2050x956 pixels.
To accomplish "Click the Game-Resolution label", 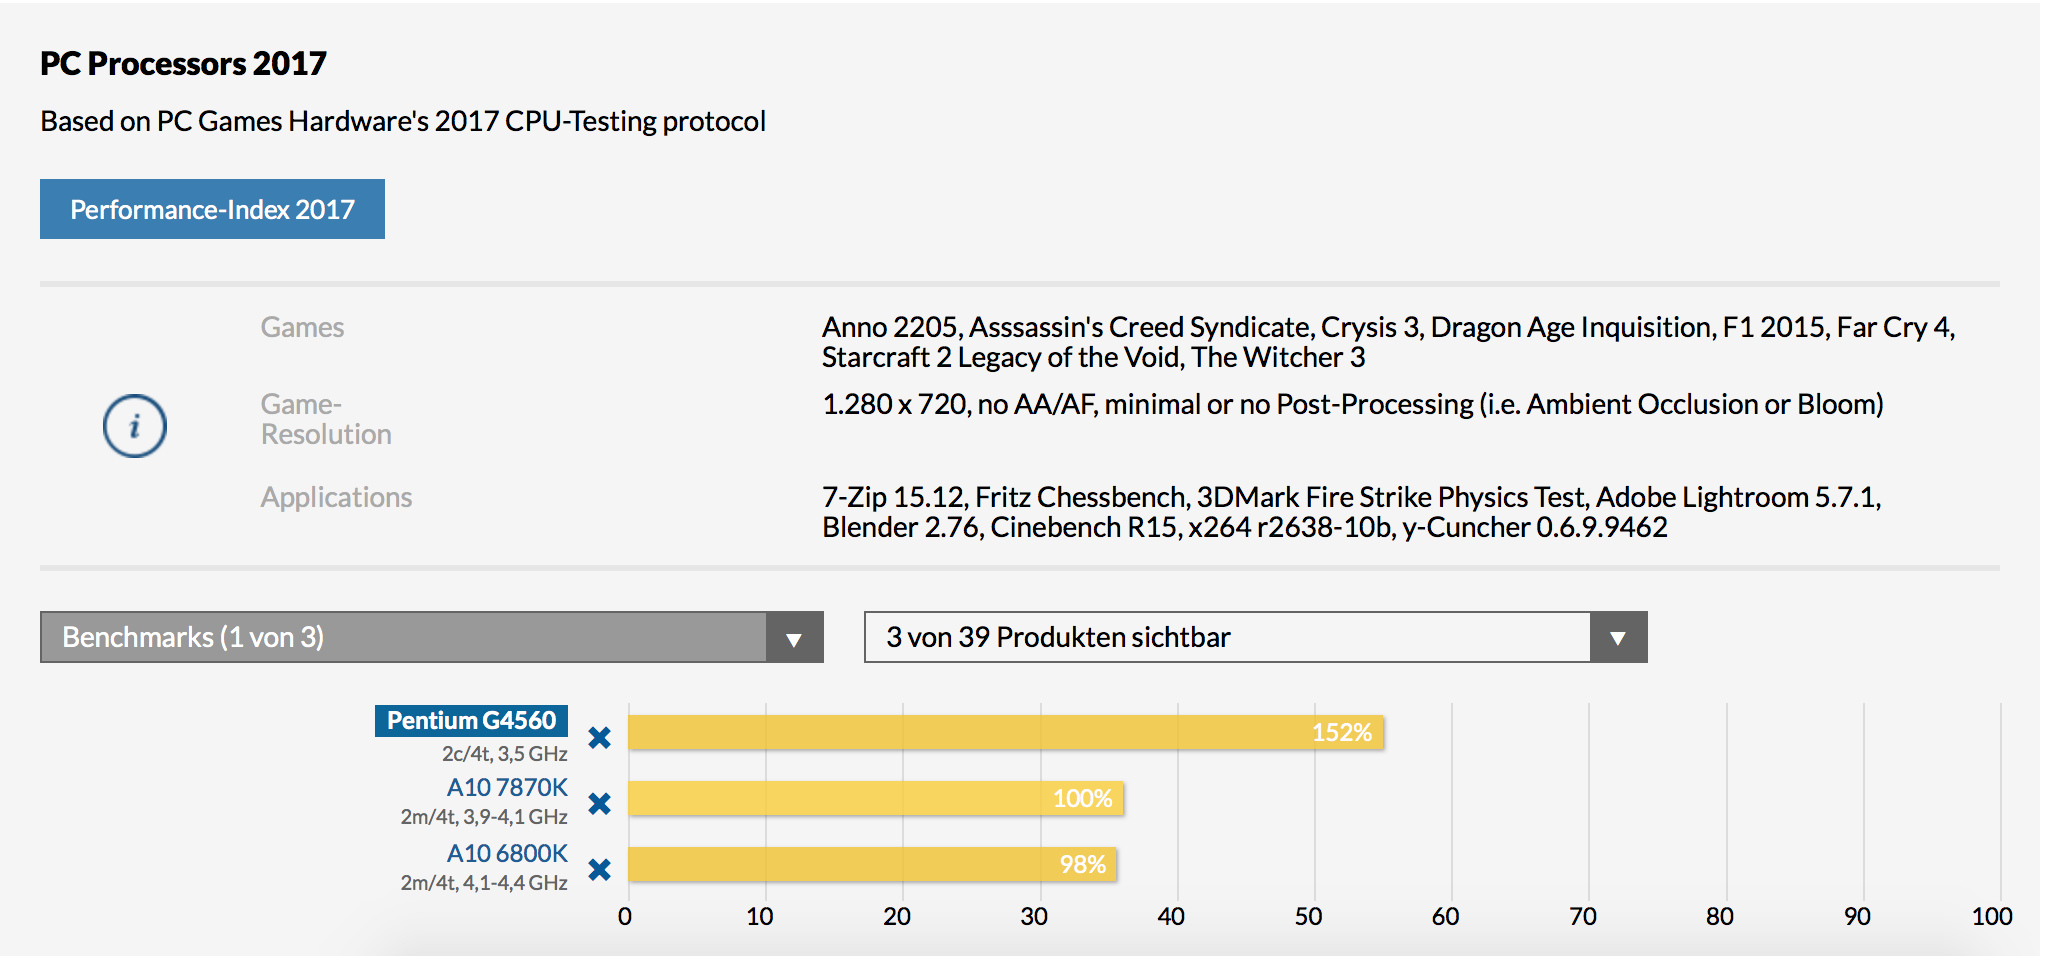I will [x=326, y=419].
